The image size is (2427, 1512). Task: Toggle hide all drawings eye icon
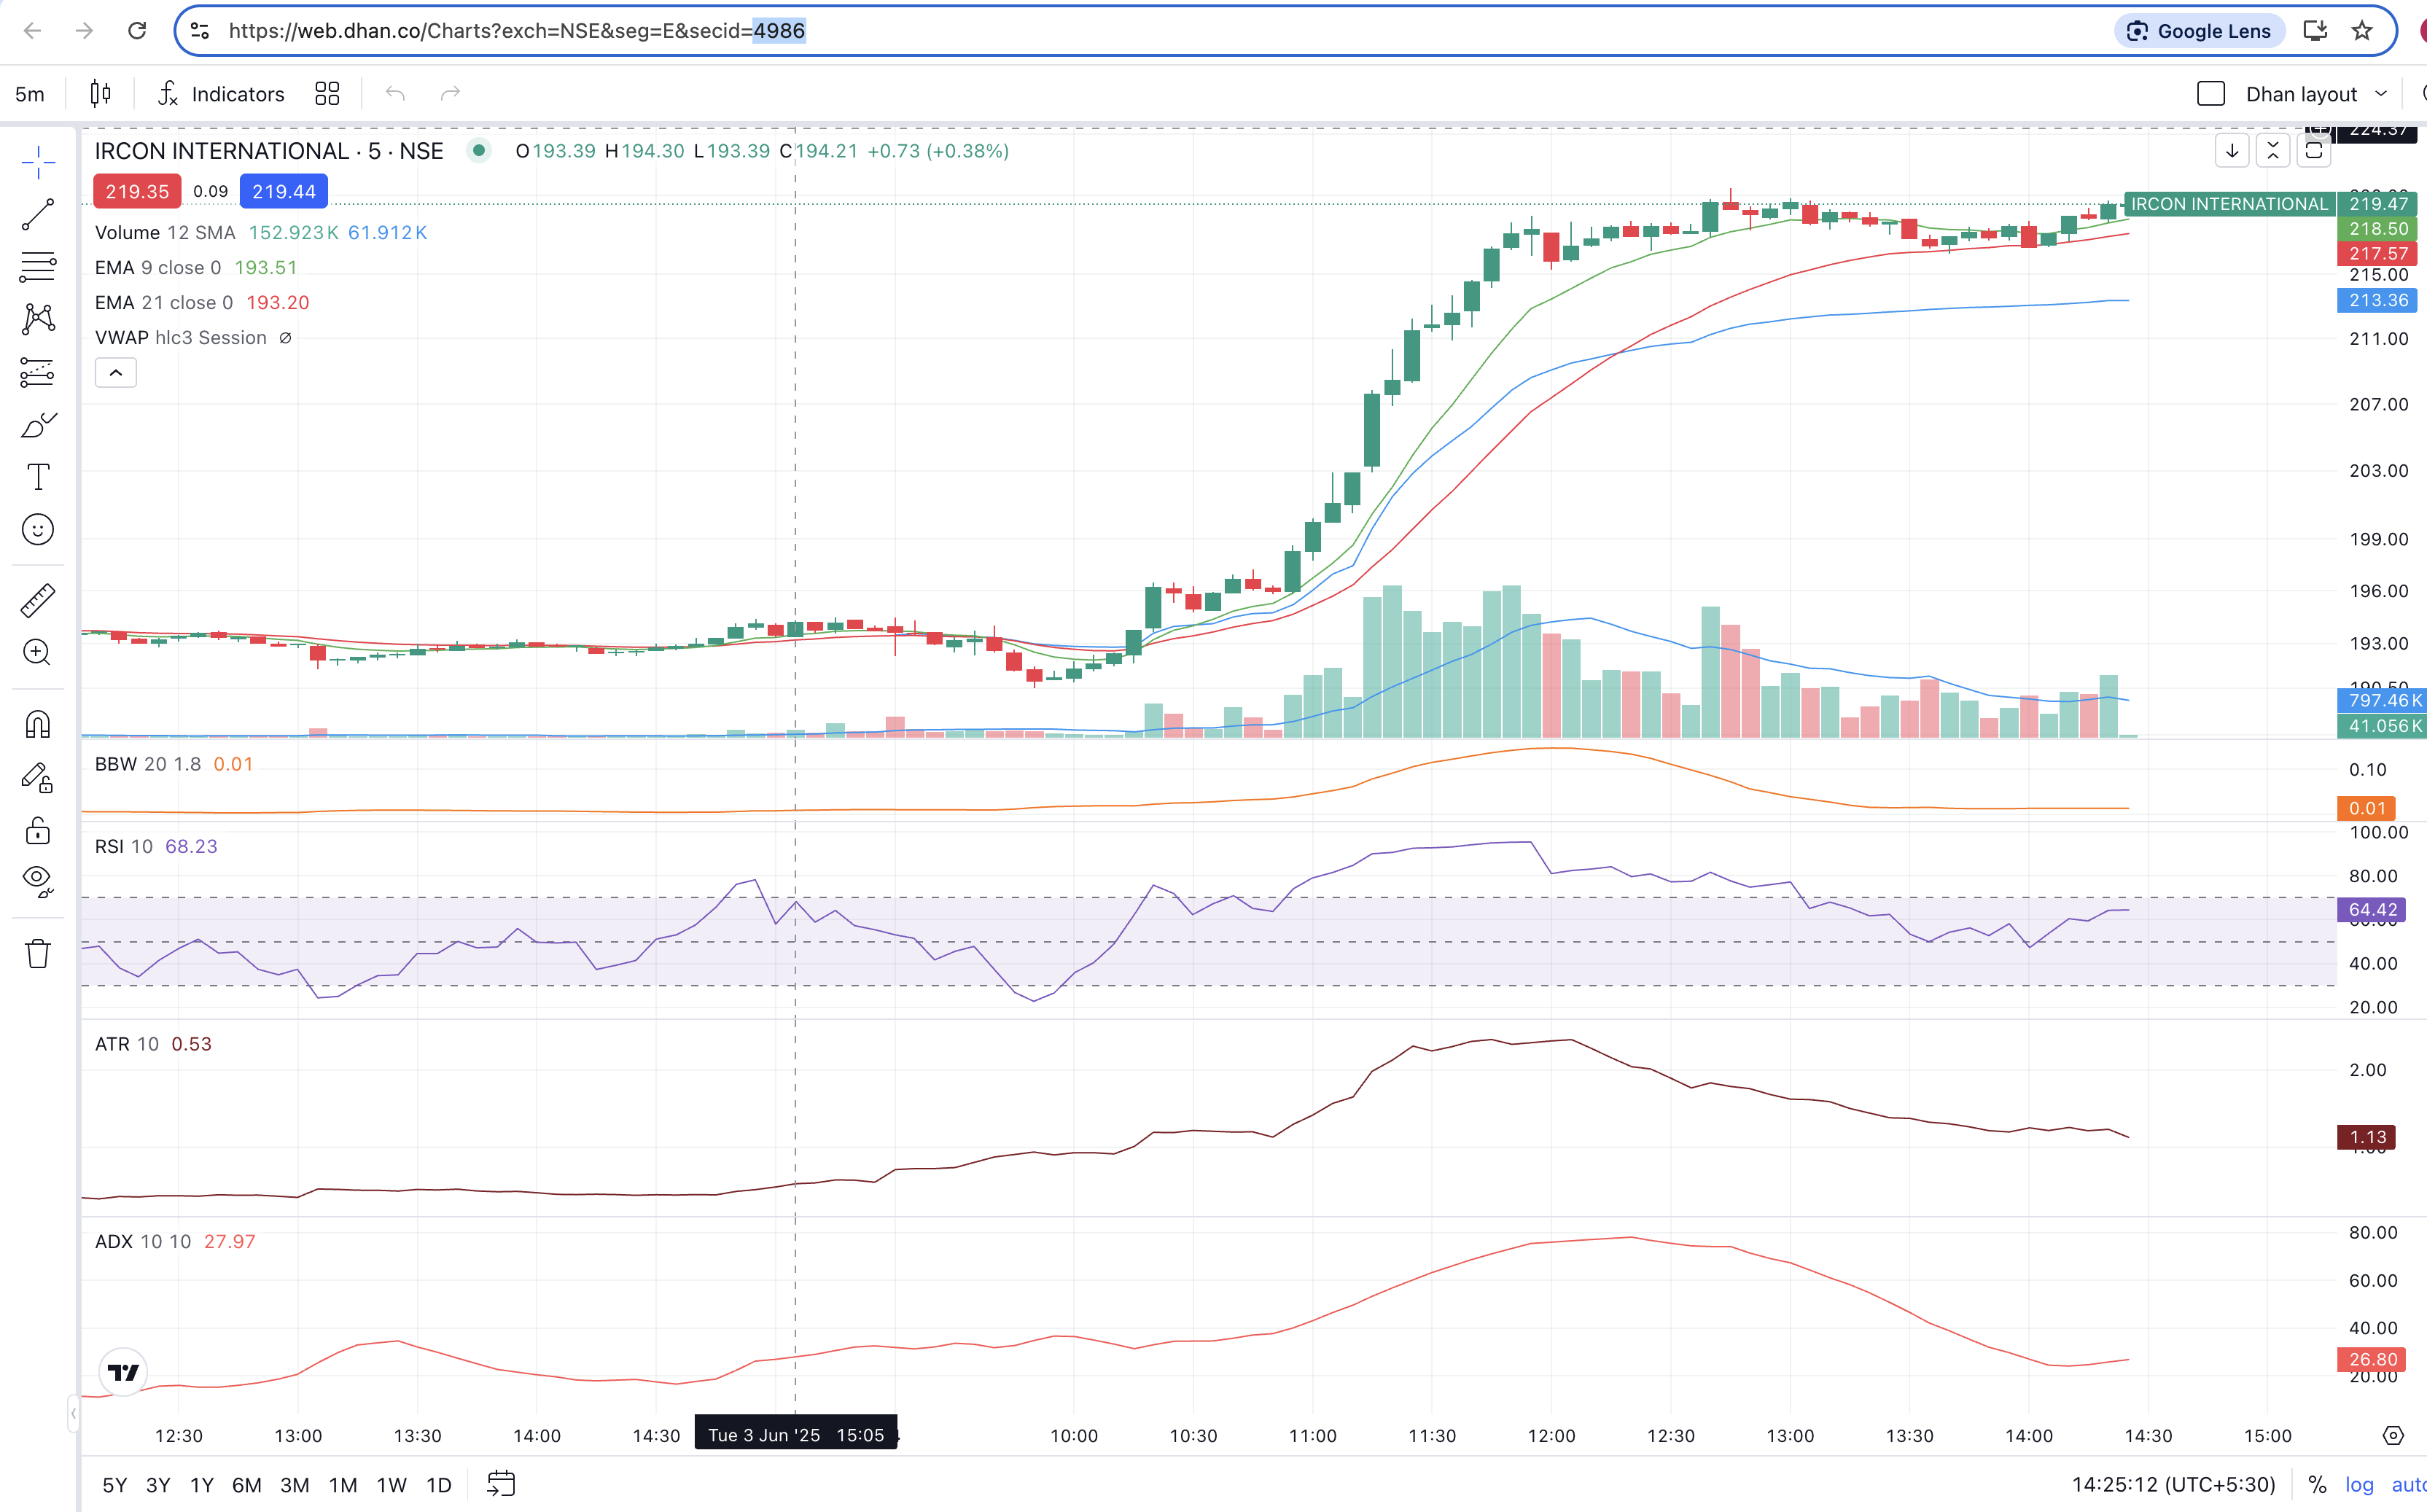(x=38, y=881)
